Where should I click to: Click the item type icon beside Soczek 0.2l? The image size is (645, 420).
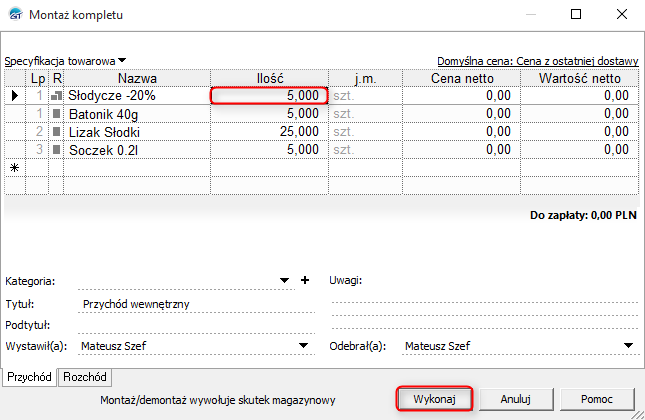point(57,150)
